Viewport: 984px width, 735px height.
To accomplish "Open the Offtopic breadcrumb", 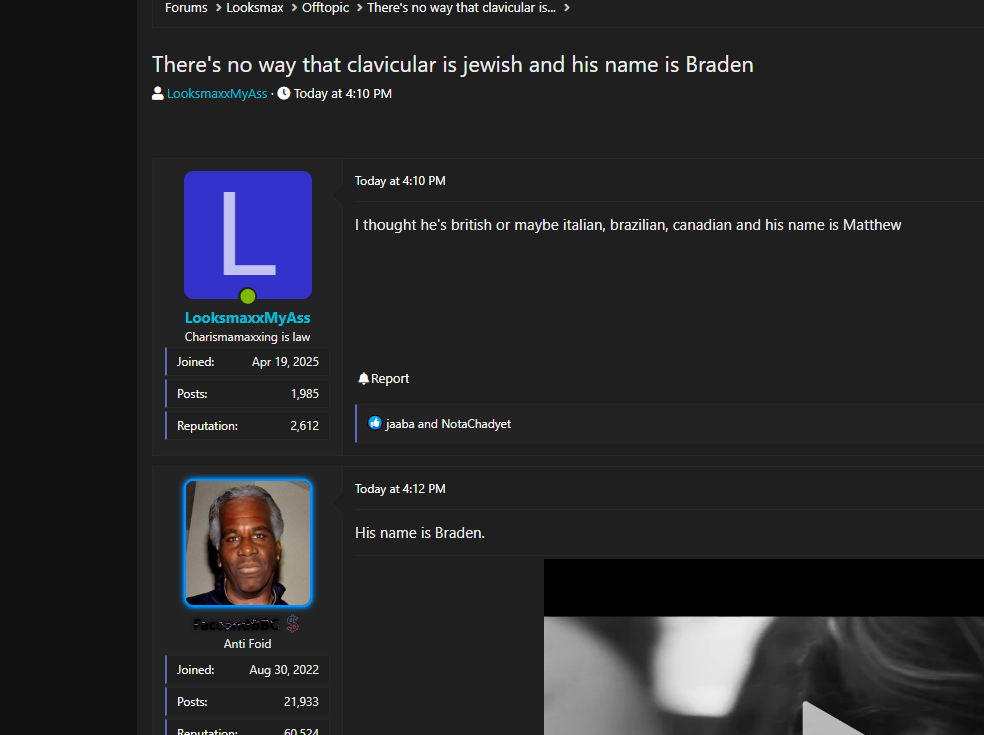I will tap(325, 8).
